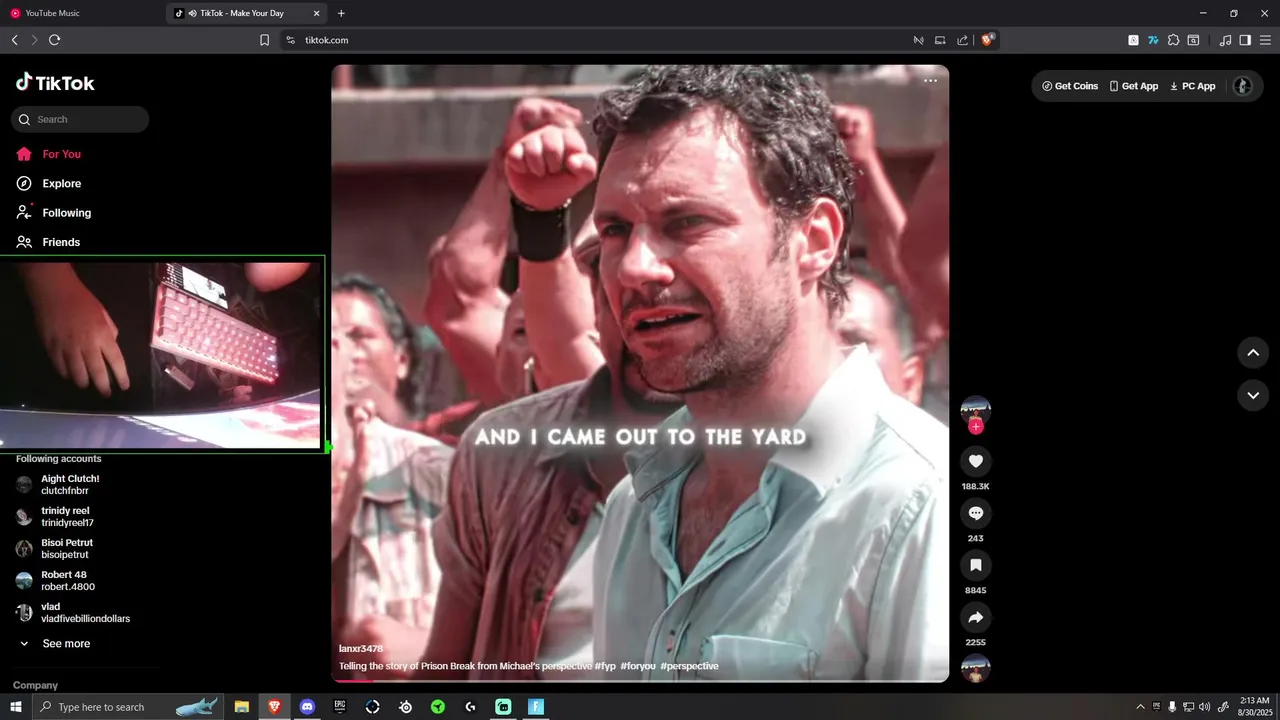The width and height of the screenshot is (1280, 720).
Task: Reload the page
Action: [x=54, y=40]
